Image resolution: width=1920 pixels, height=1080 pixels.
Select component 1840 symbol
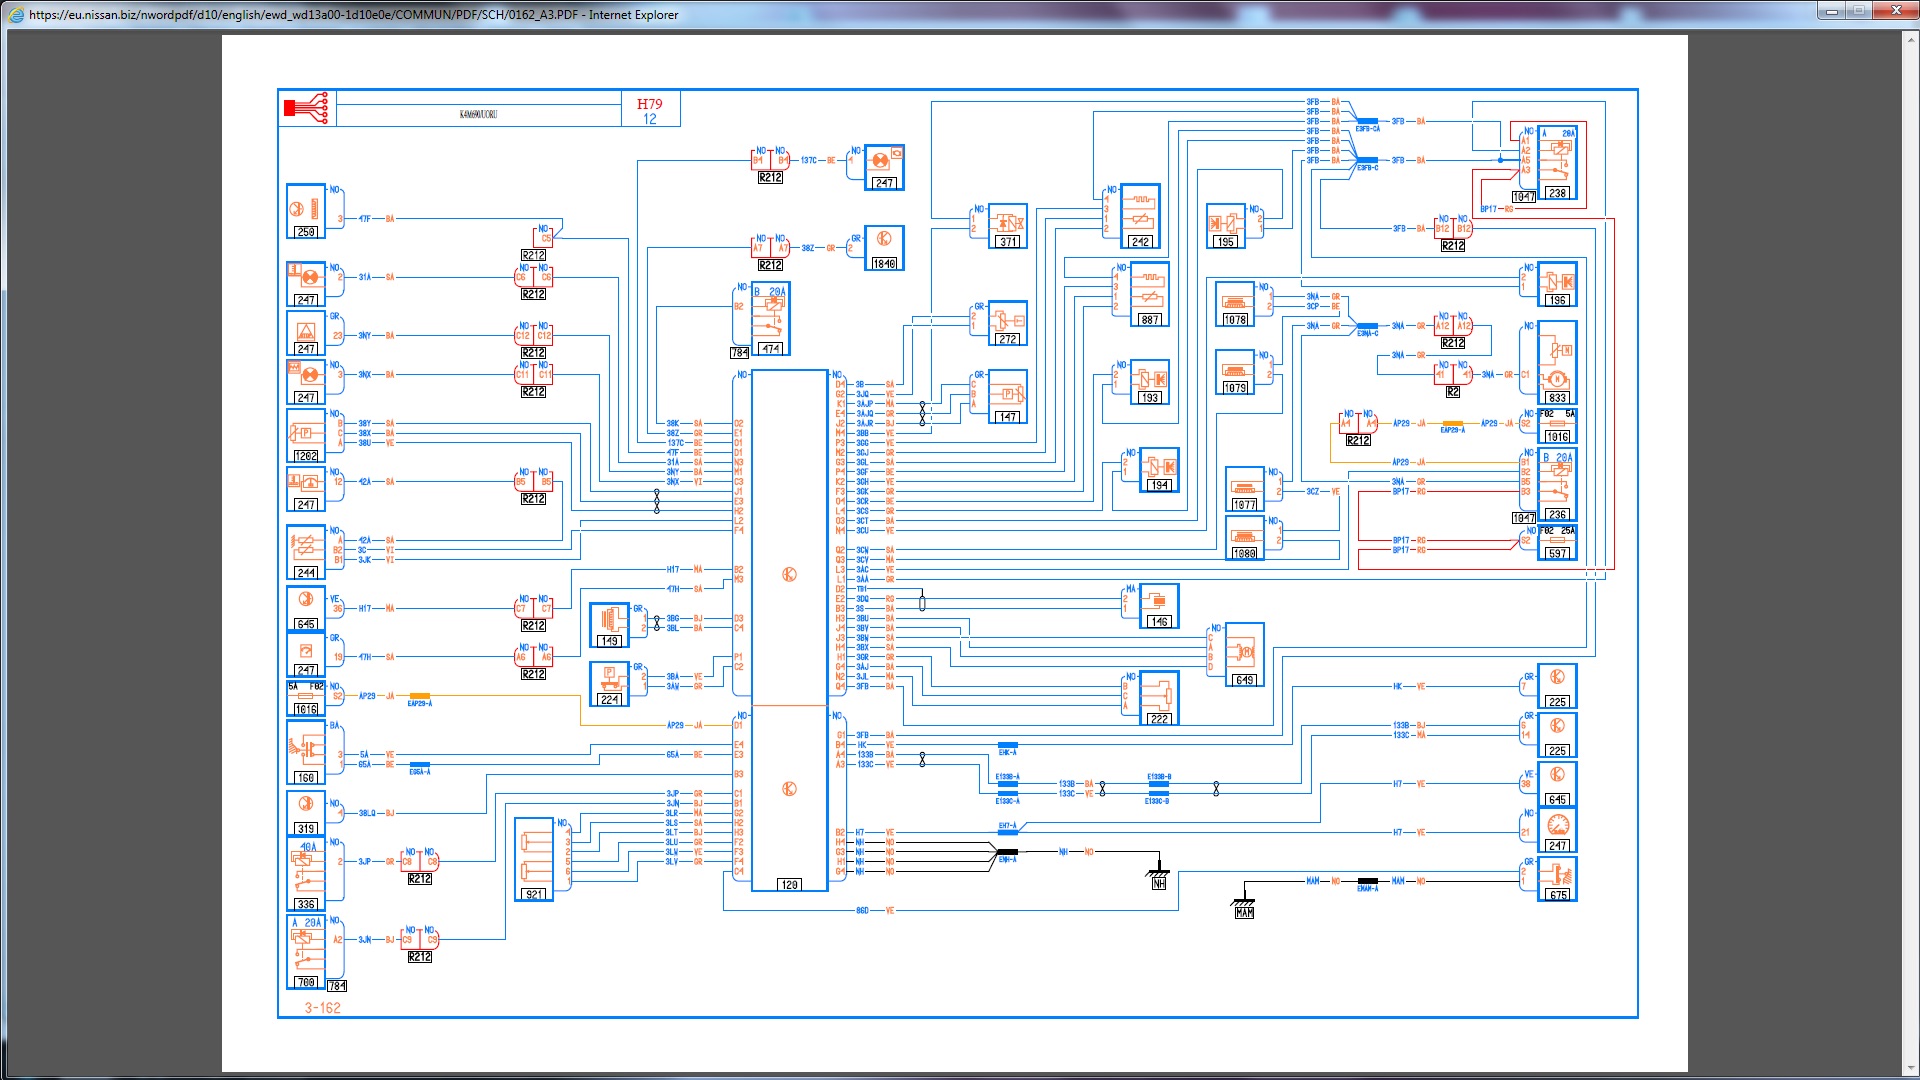coord(884,248)
